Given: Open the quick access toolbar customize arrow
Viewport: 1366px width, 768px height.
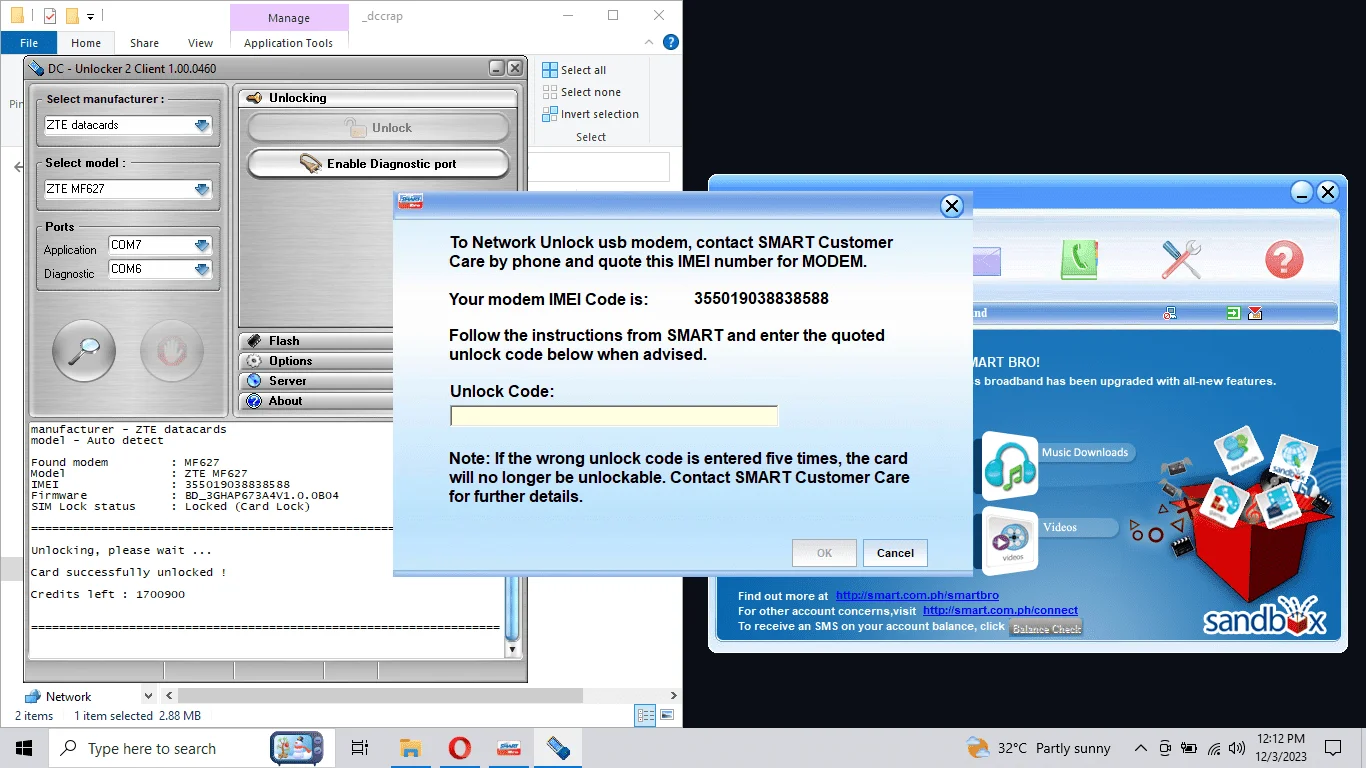Looking at the screenshot, I should click(x=91, y=16).
